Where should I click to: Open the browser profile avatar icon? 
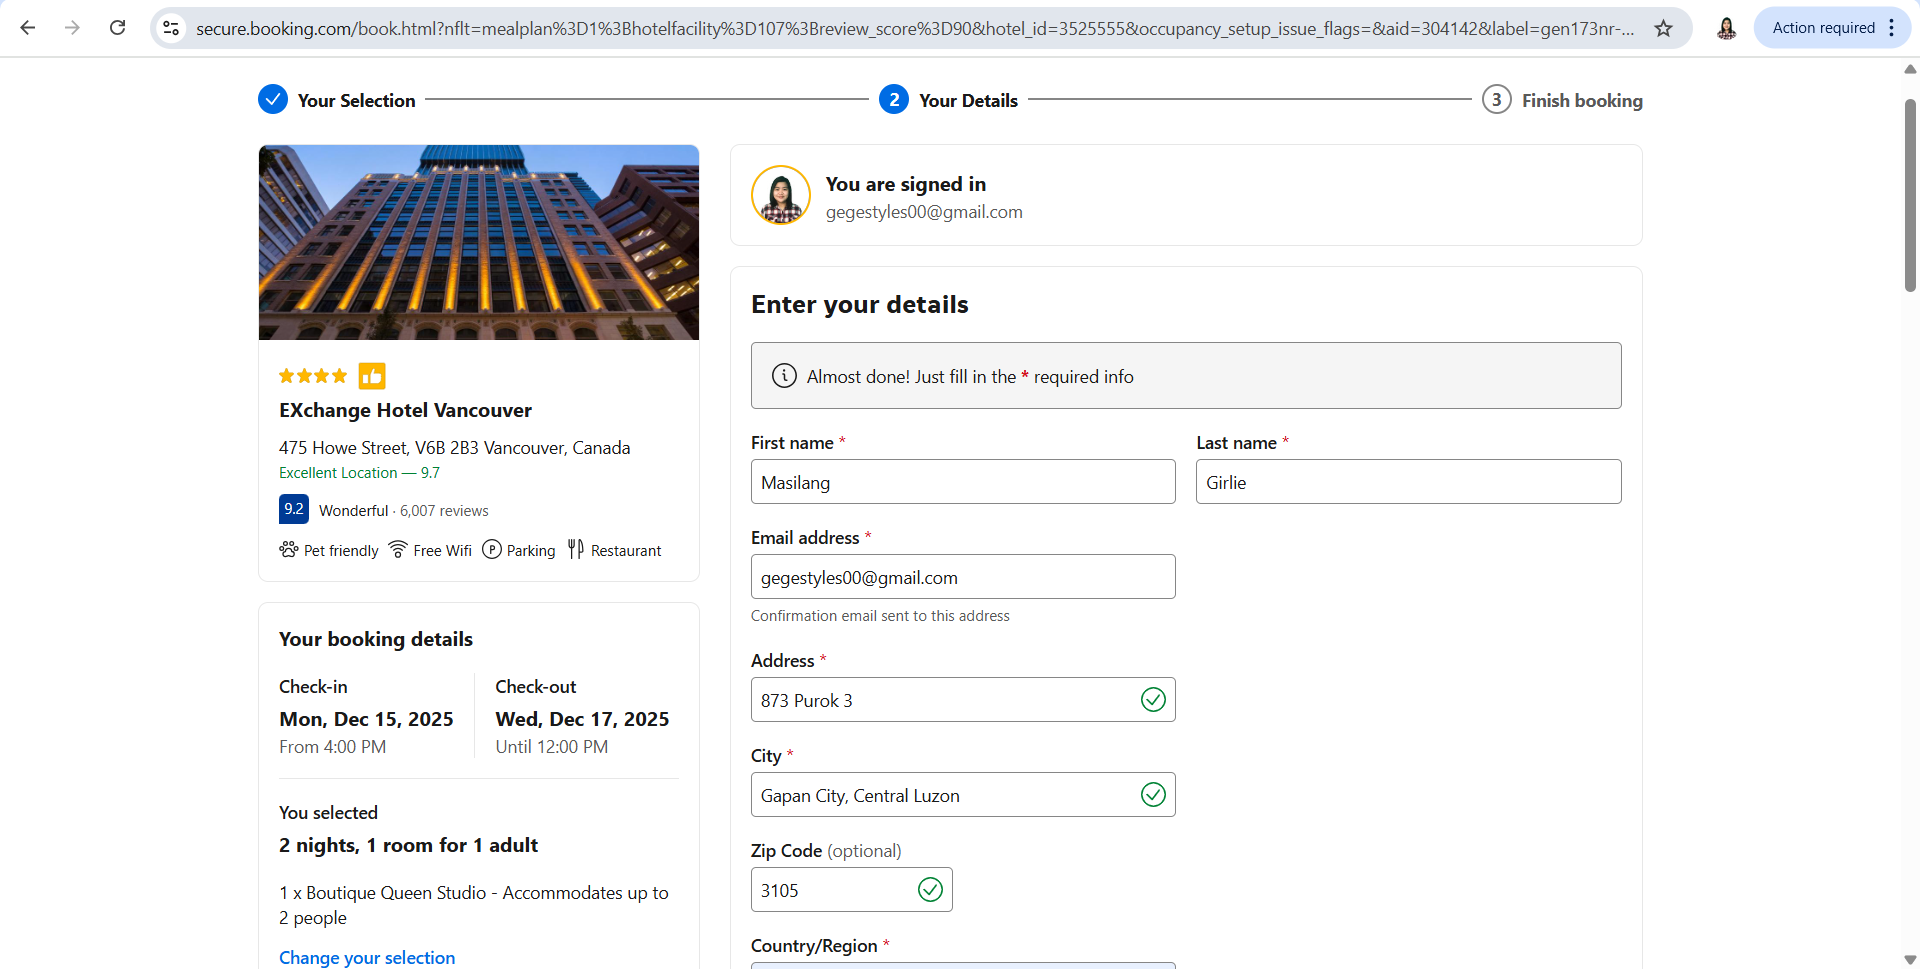(1726, 28)
